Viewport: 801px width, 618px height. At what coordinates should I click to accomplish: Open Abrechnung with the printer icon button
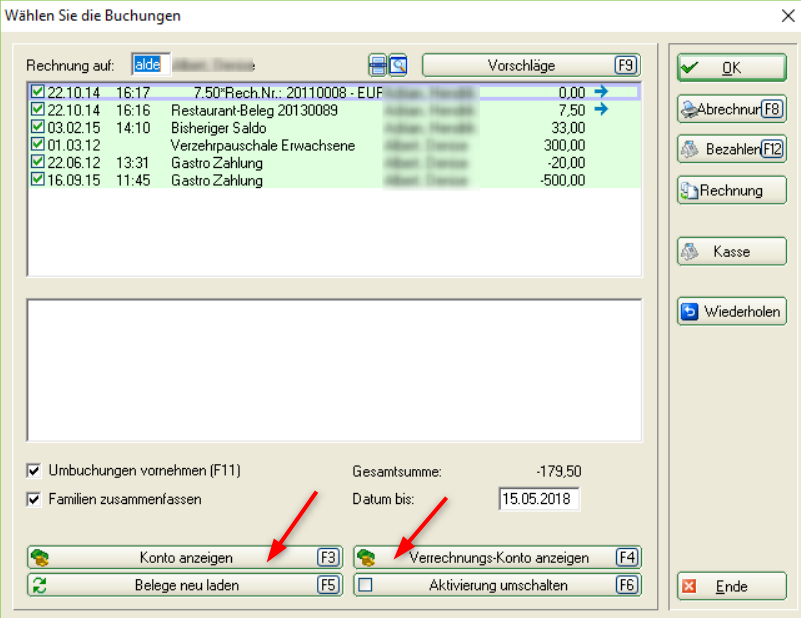pyautogui.click(x=731, y=108)
